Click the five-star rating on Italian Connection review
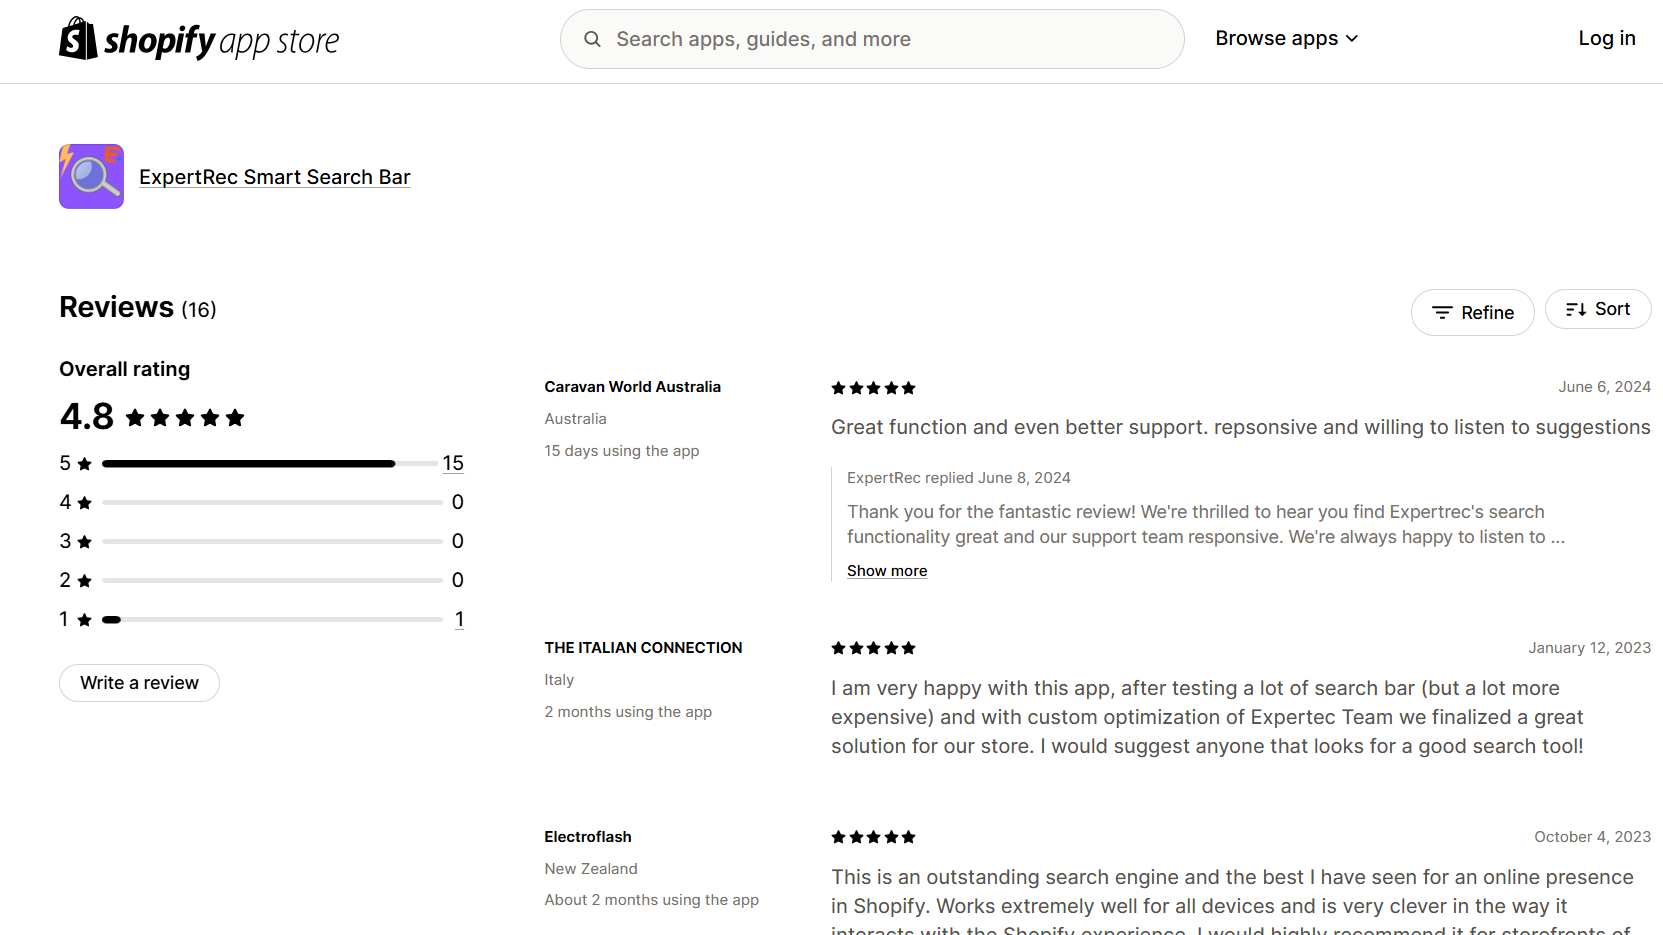Image resolution: width=1663 pixels, height=935 pixels. (873, 648)
